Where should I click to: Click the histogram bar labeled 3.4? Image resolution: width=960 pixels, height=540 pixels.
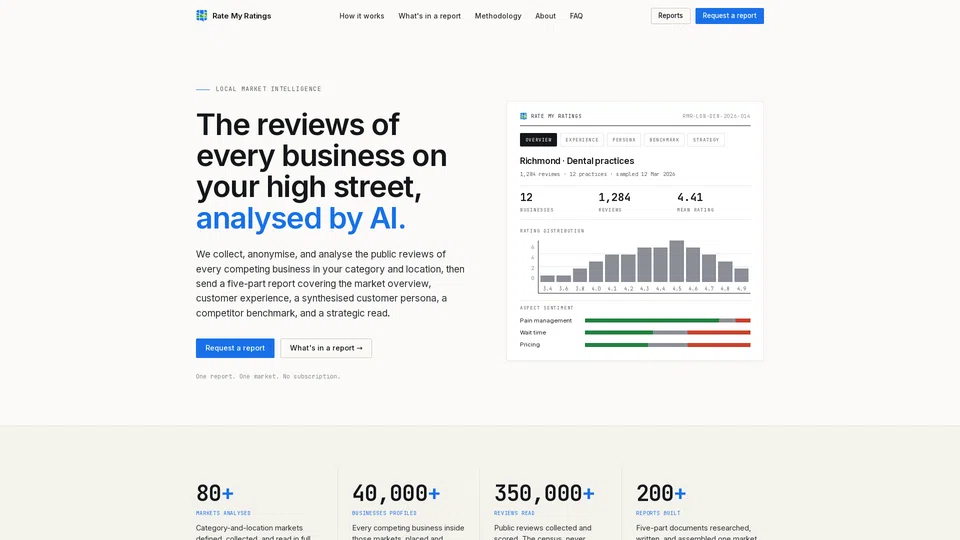coord(547,279)
